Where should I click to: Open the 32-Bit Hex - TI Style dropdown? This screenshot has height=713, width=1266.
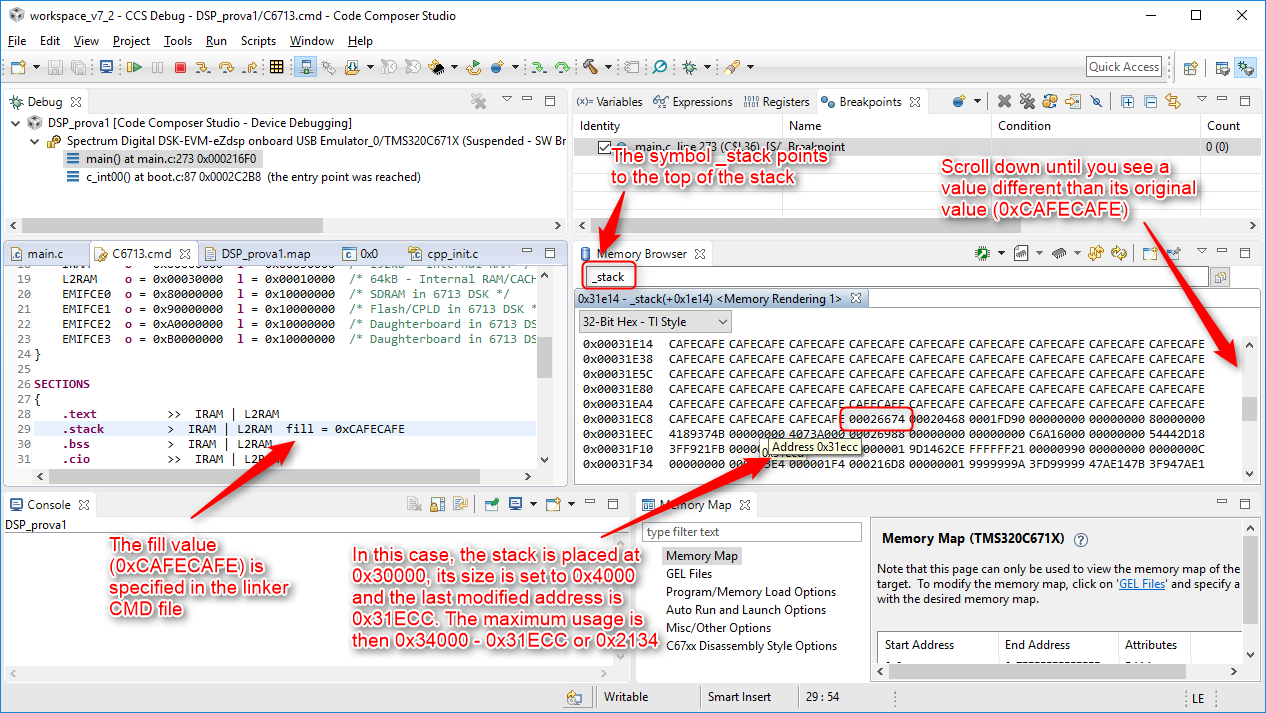click(655, 322)
